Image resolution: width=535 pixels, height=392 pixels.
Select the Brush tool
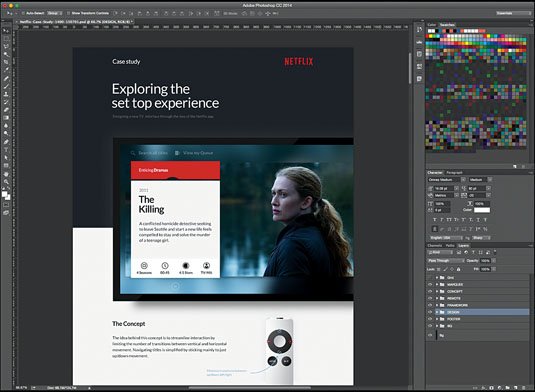click(6, 86)
